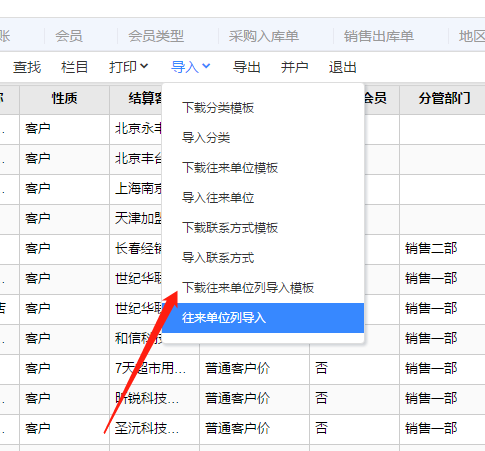This screenshot has width=485, height=451.
Task: Open 栏目 column settings
Action: pyautogui.click(x=74, y=67)
